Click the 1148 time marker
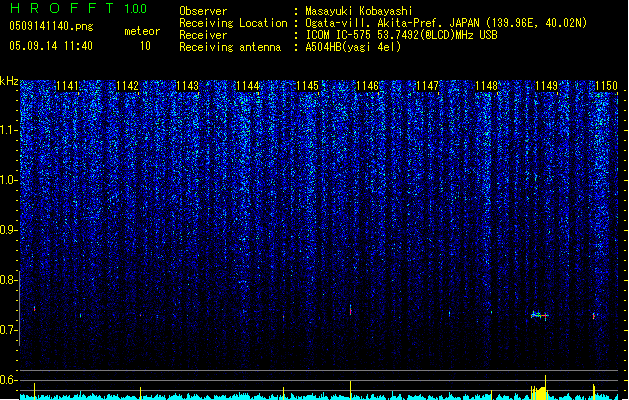 (487, 86)
